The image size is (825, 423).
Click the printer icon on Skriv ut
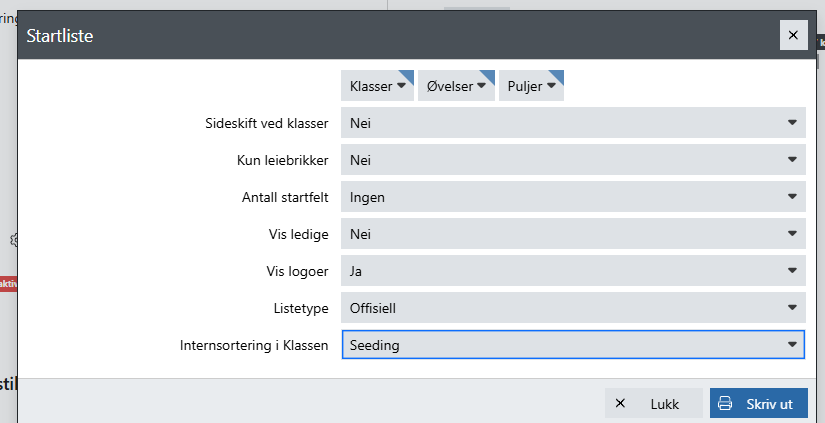[x=725, y=404]
